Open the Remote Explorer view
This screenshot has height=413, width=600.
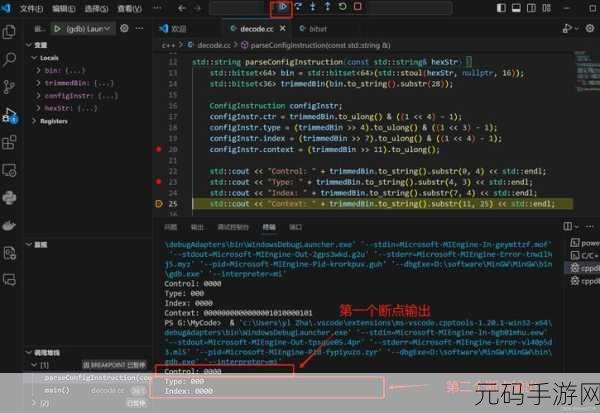(x=9, y=170)
